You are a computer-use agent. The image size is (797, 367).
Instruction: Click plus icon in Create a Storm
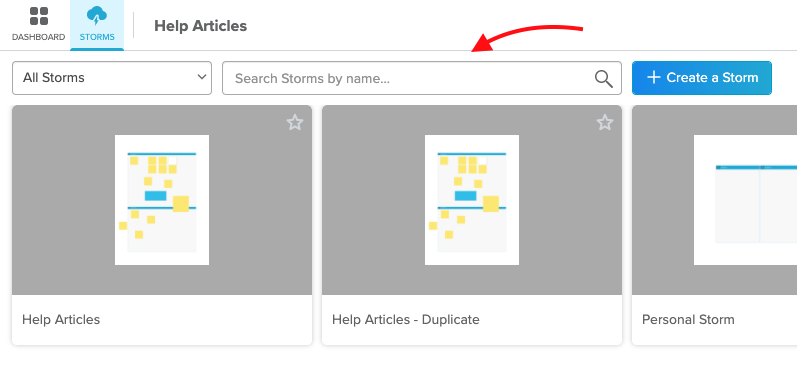point(653,77)
